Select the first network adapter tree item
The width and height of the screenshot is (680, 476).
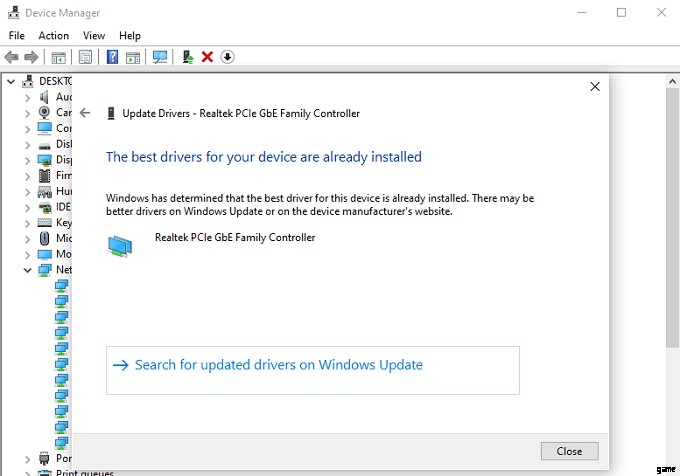click(x=61, y=285)
